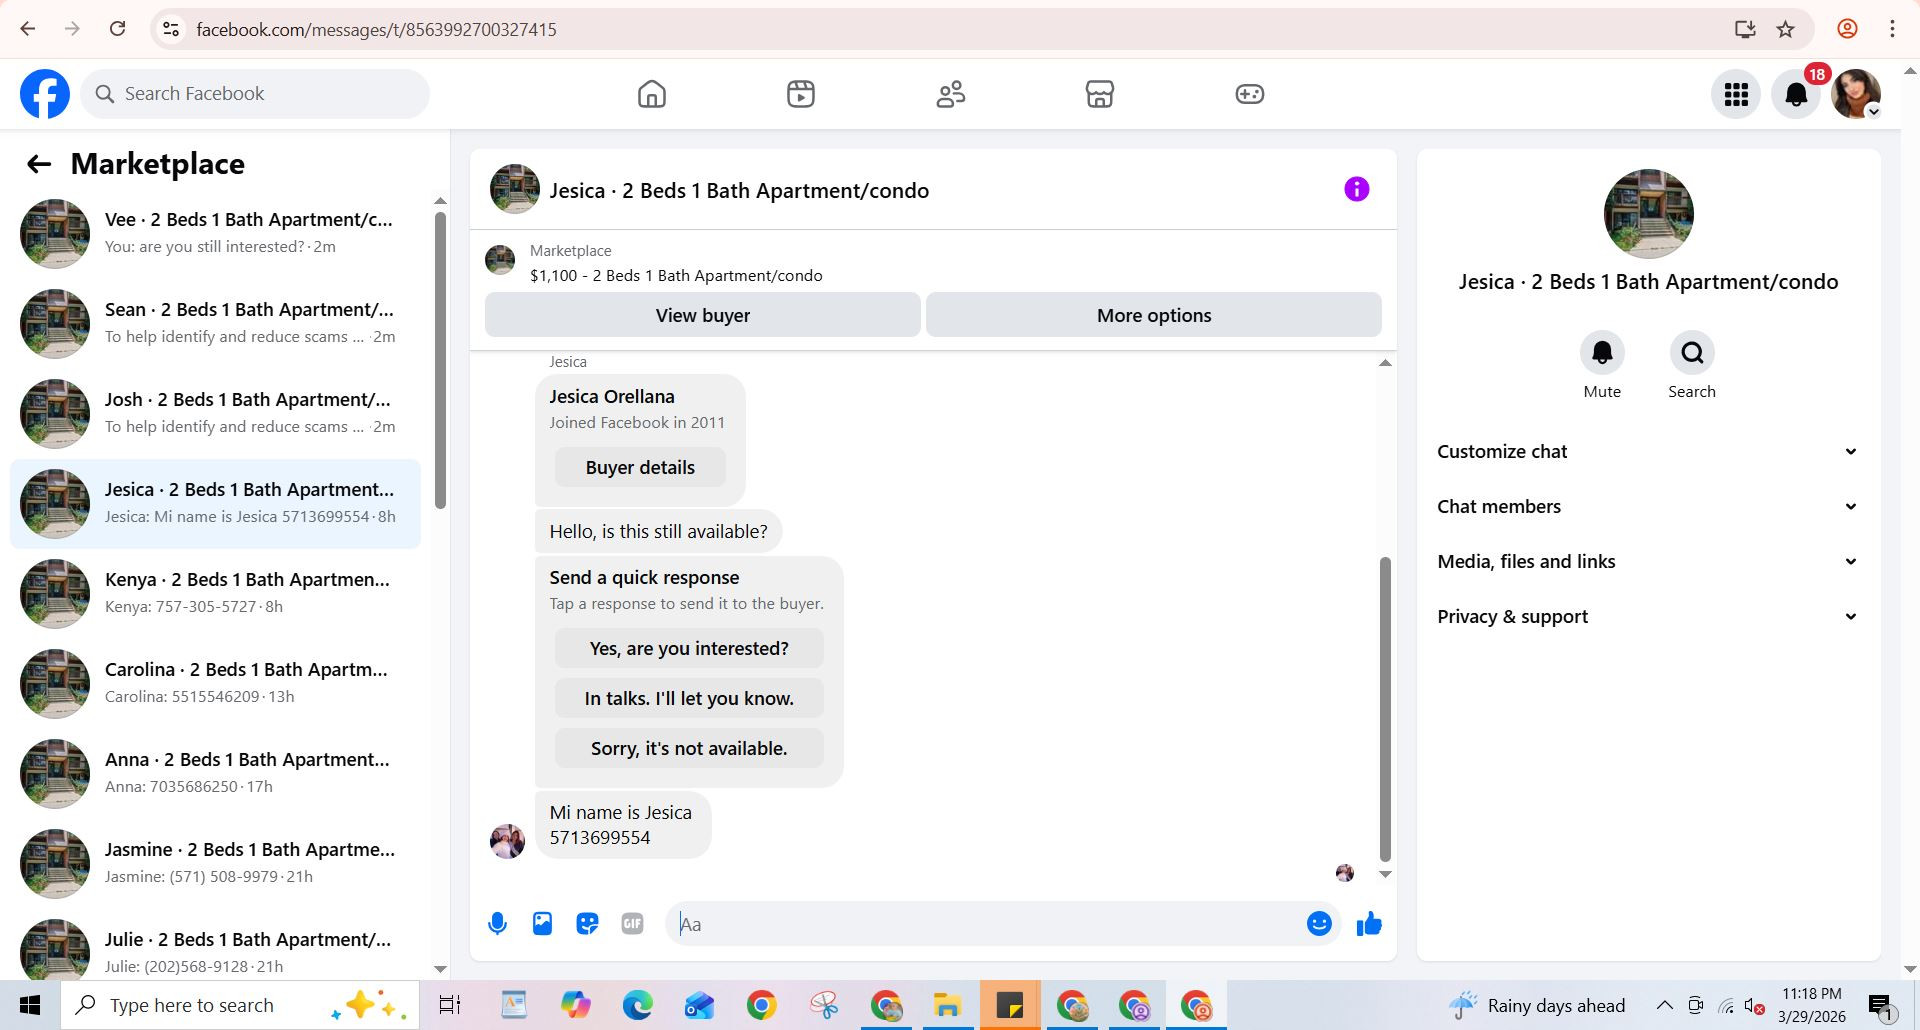The width and height of the screenshot is (1920, 1030).
Task: Open Josh apartment conversation
Action: tap(215, 413)
